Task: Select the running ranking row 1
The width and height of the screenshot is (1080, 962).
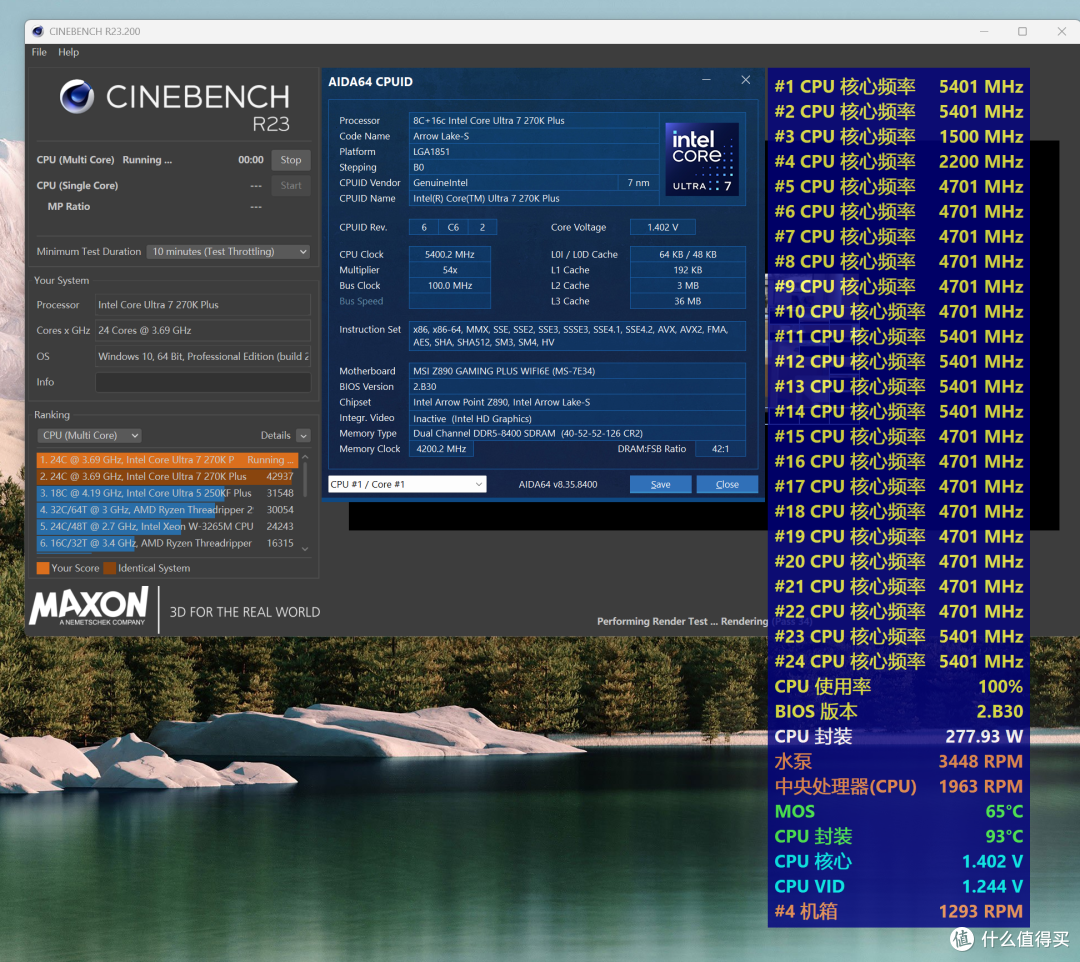Action: tap(167, 459)
